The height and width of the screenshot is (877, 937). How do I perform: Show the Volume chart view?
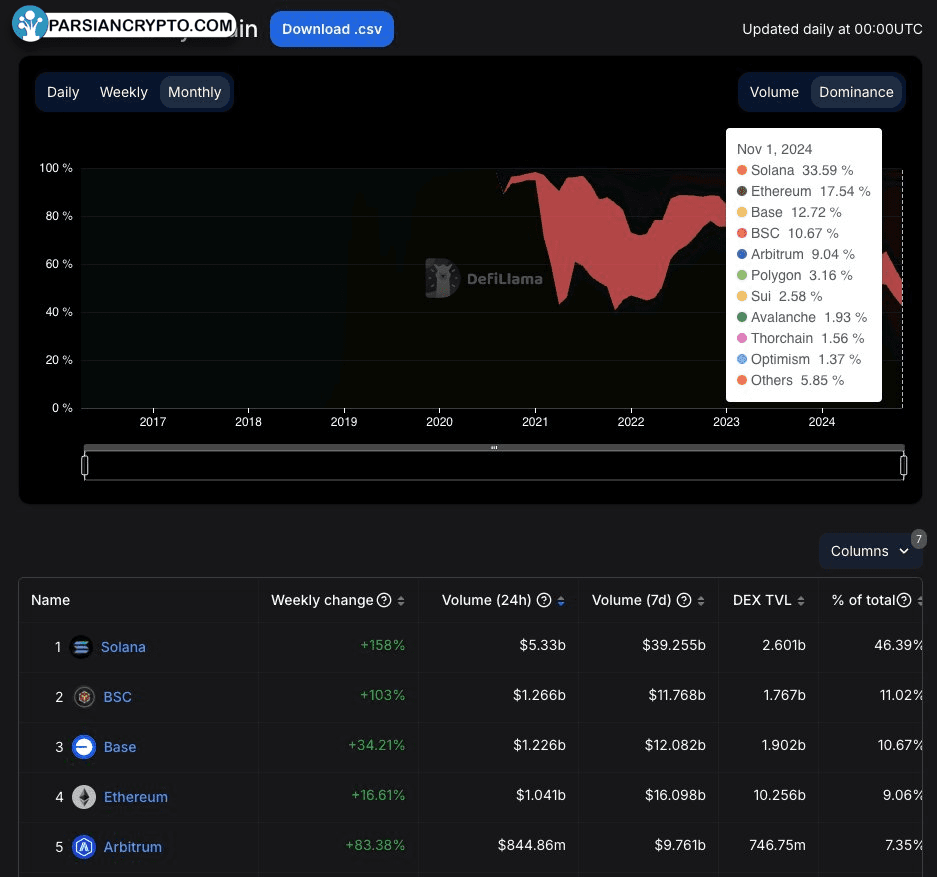pos(774,92)
